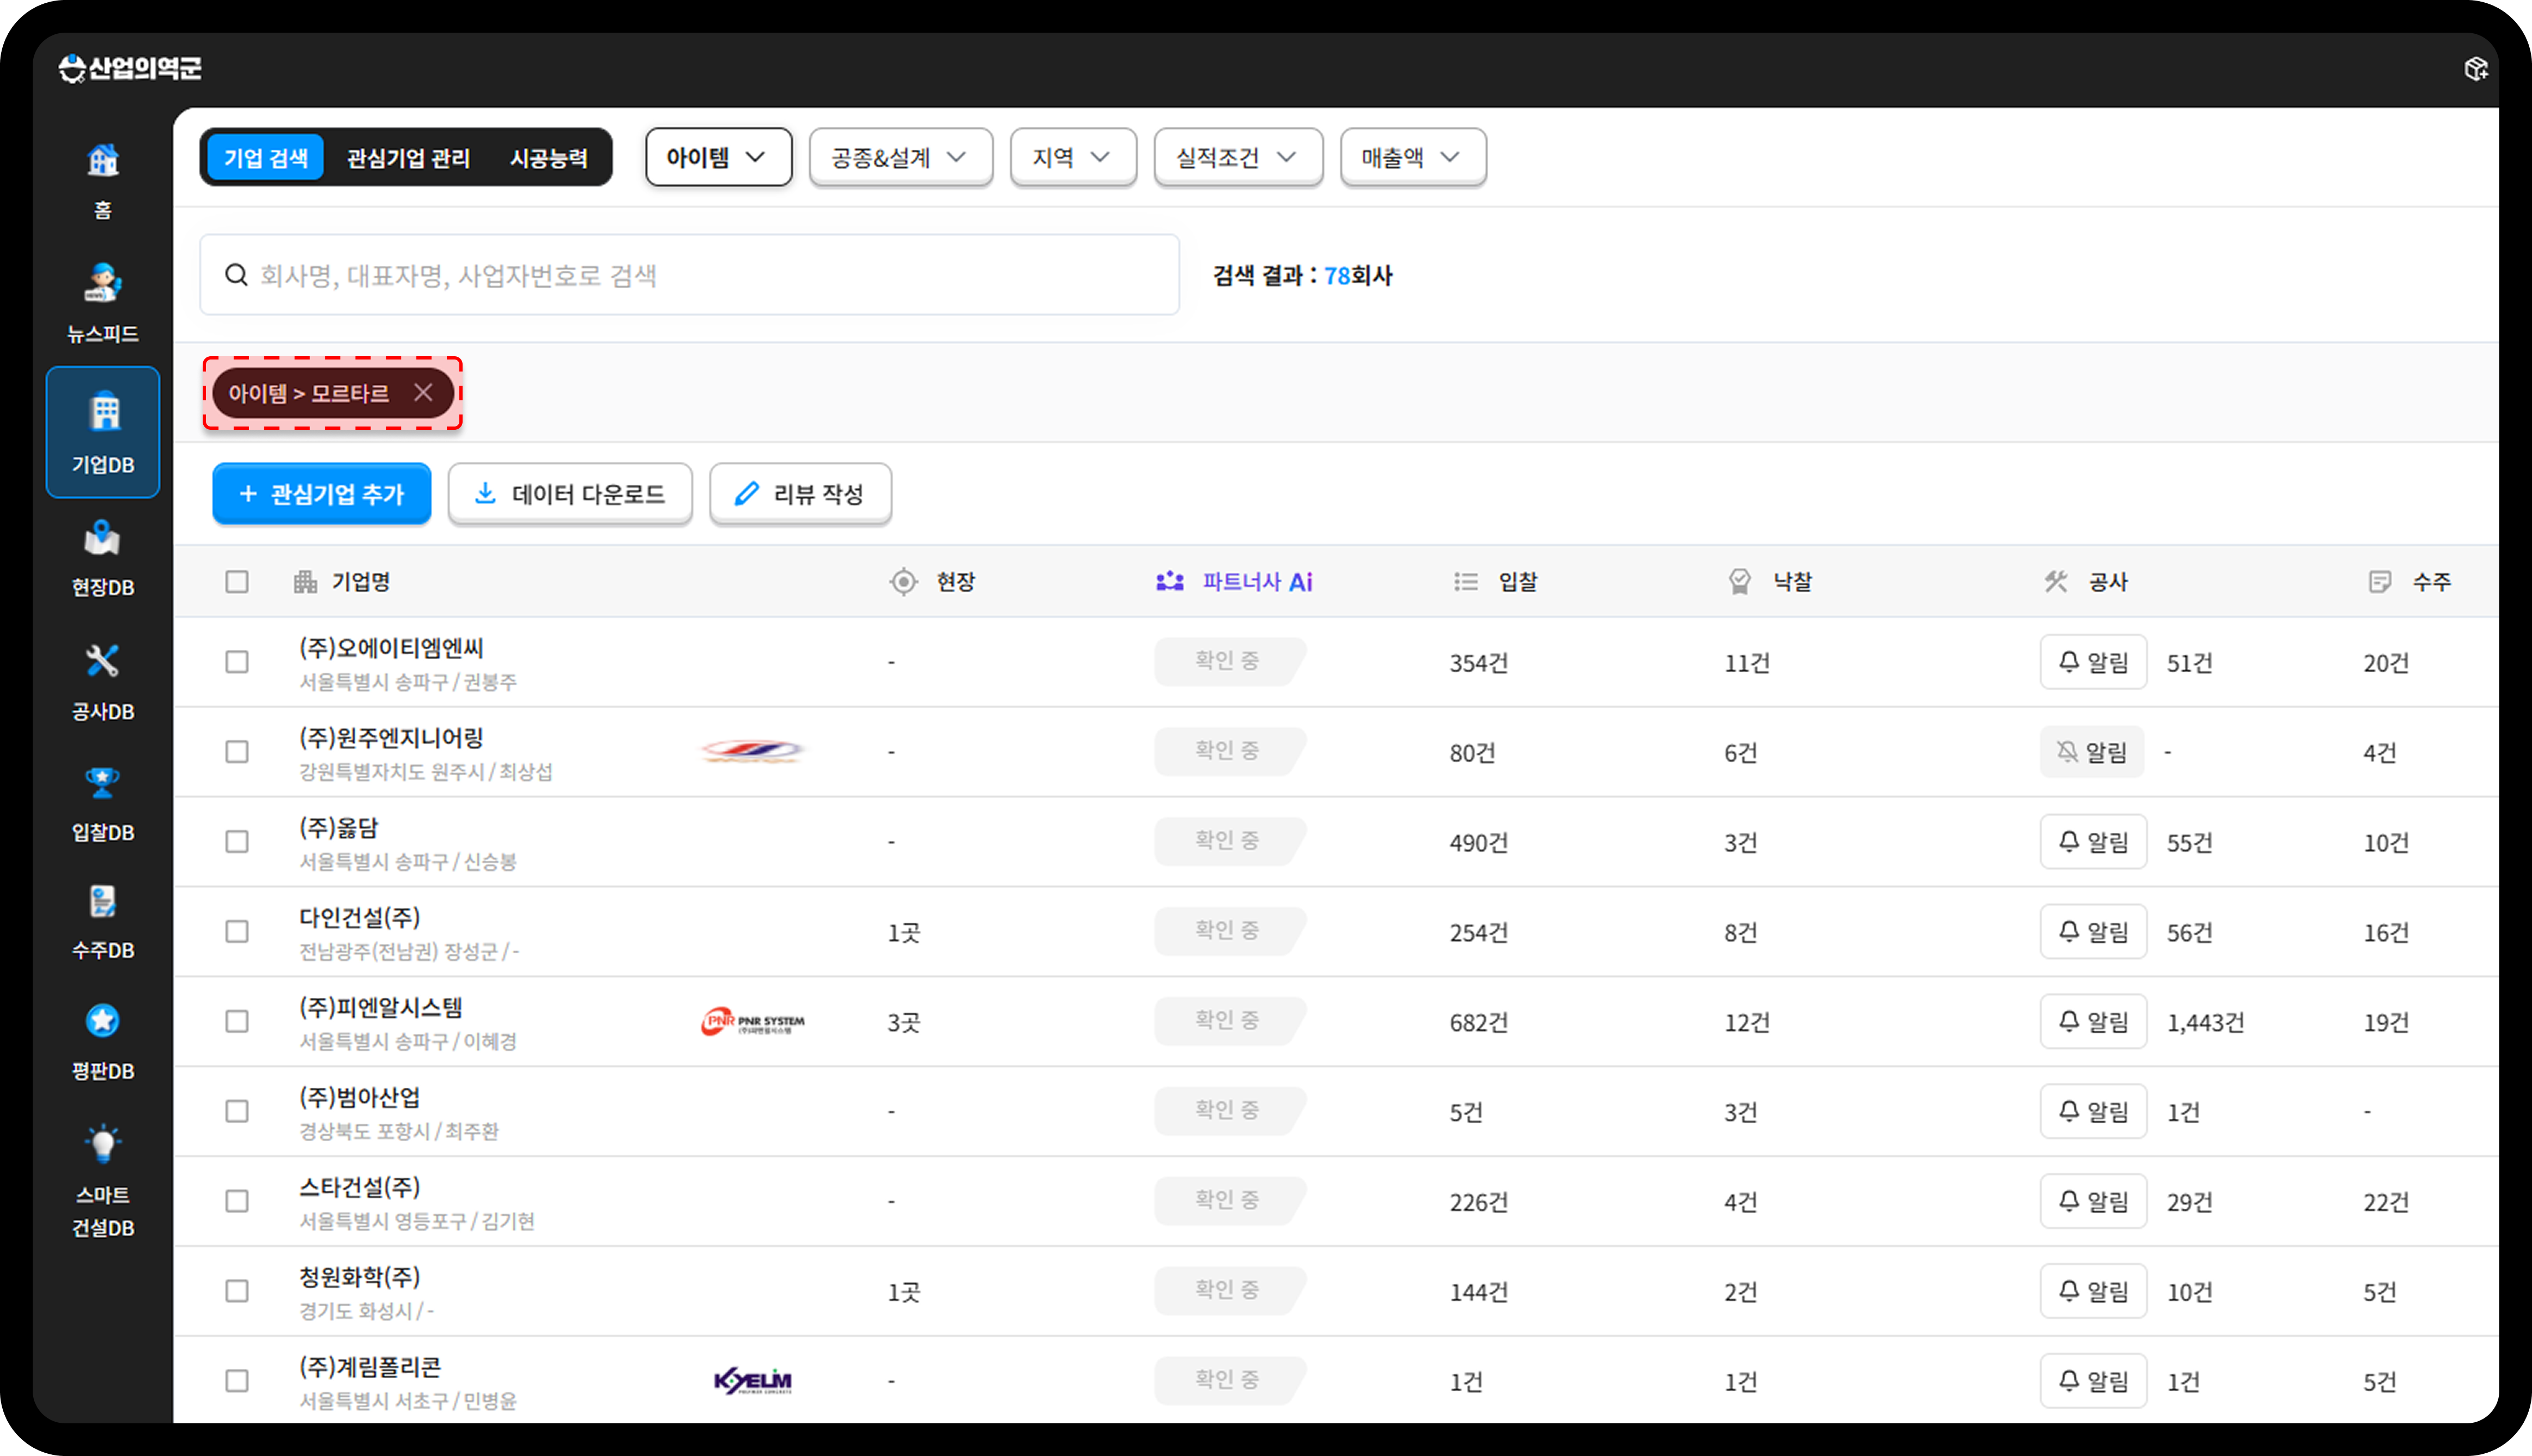Screen dimensions: 2532x1456
Task: Click the 산업의역군 logo
Action: (x=130, y=68)
